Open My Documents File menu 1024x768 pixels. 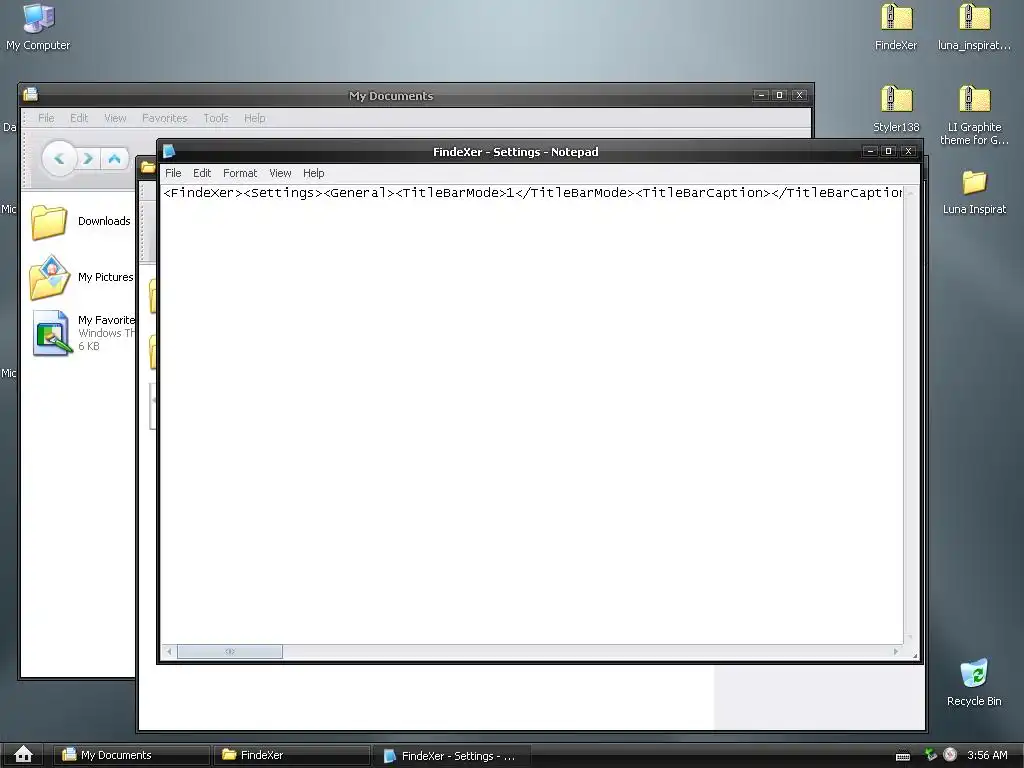coord(46,118)
